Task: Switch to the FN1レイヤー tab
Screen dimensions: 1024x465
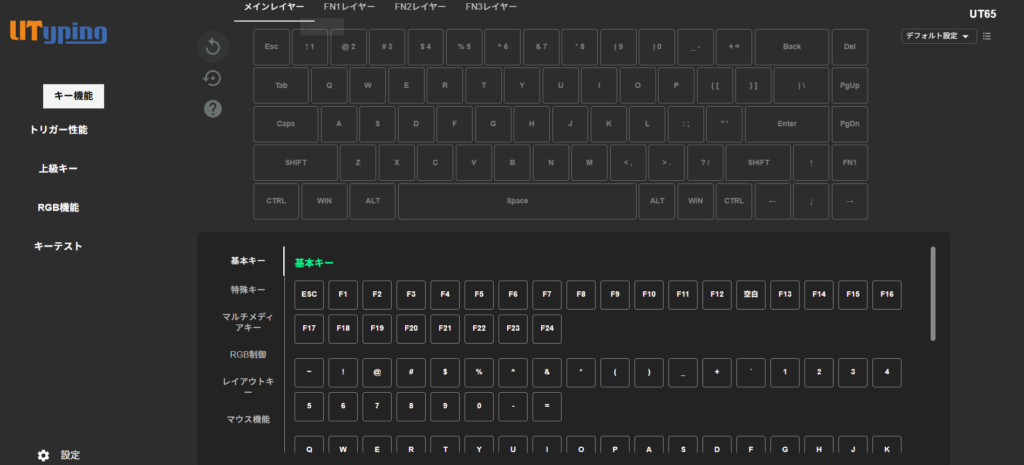Action: pyautogui.click(x=349, y=7)
